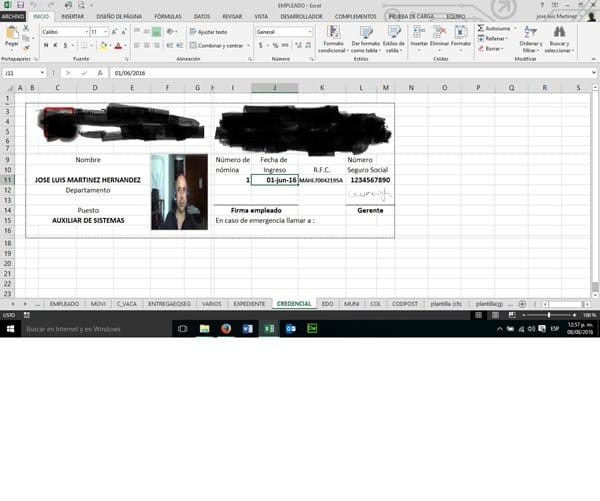Toggle underline S formatting

point(65,45)
